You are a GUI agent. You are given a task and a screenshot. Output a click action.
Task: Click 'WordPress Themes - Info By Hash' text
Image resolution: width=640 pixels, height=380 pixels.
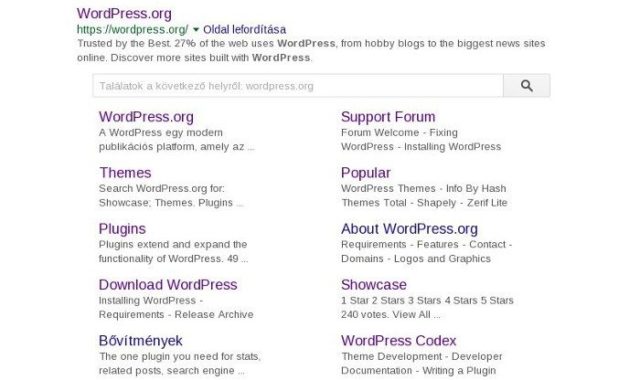[x=423, y=189]
